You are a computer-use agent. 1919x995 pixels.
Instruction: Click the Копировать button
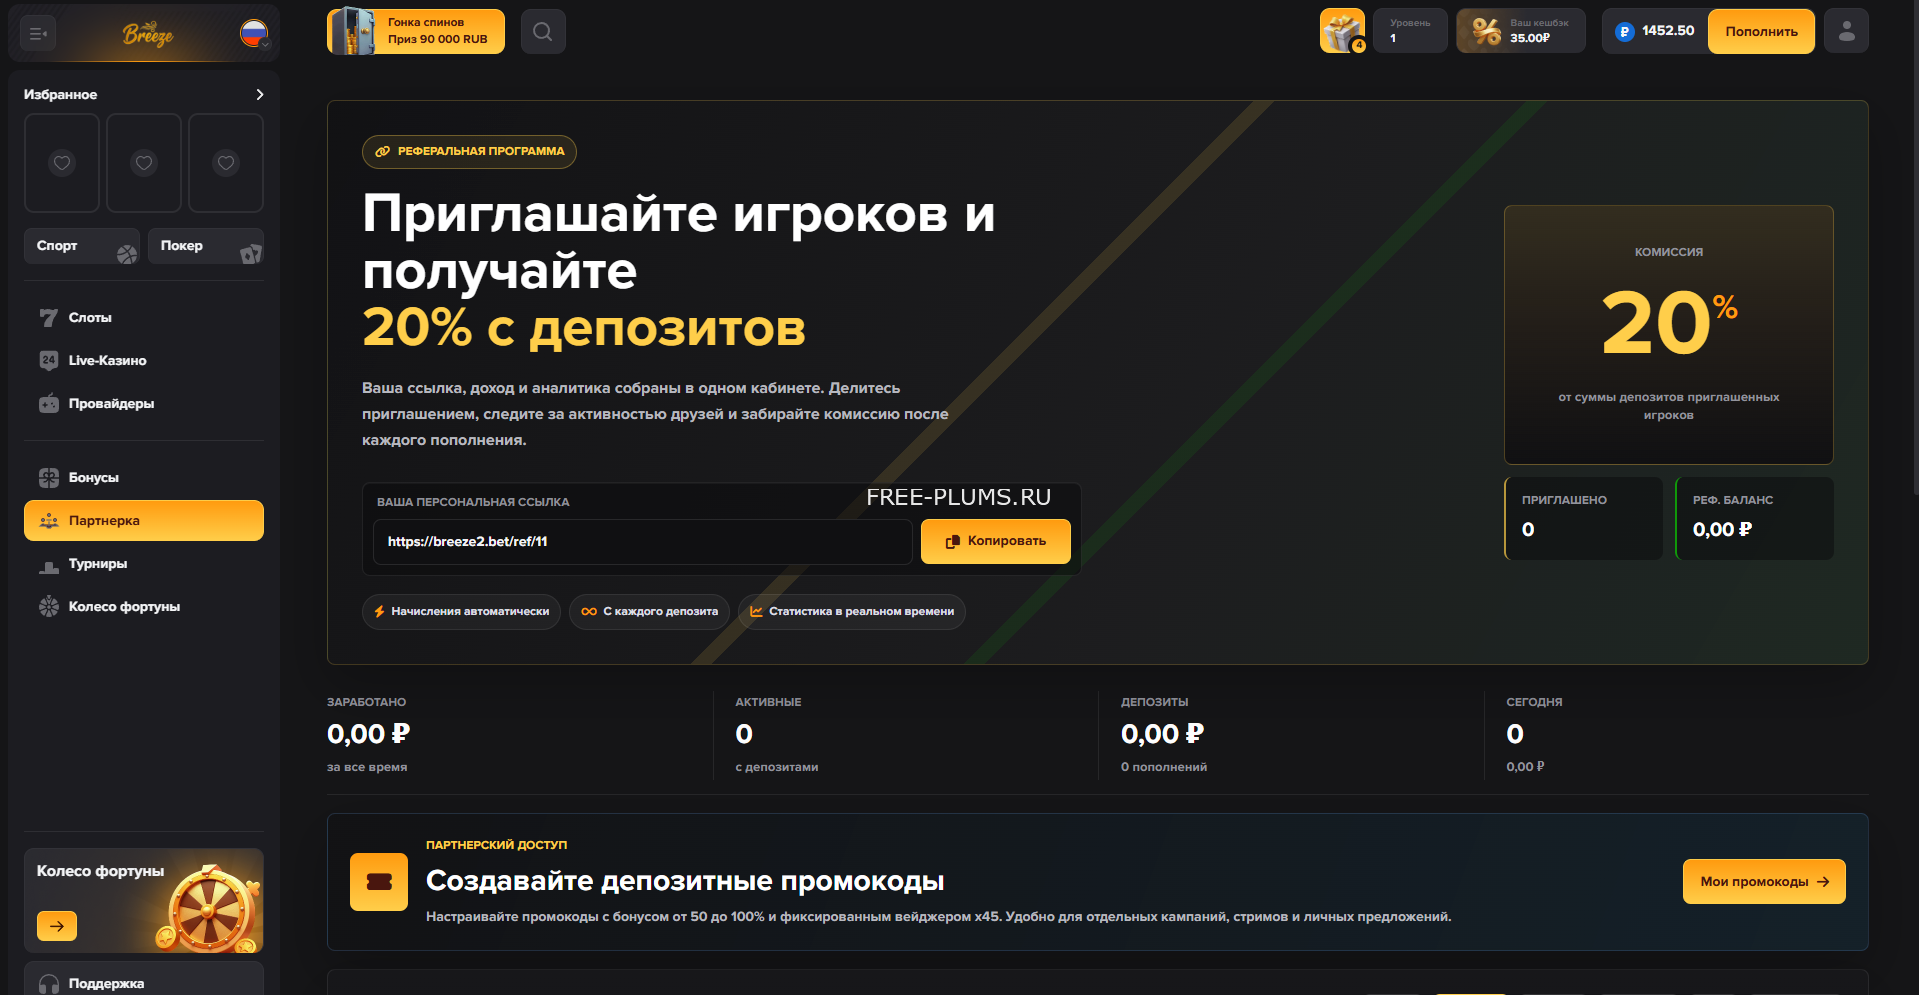click(996, 541)
